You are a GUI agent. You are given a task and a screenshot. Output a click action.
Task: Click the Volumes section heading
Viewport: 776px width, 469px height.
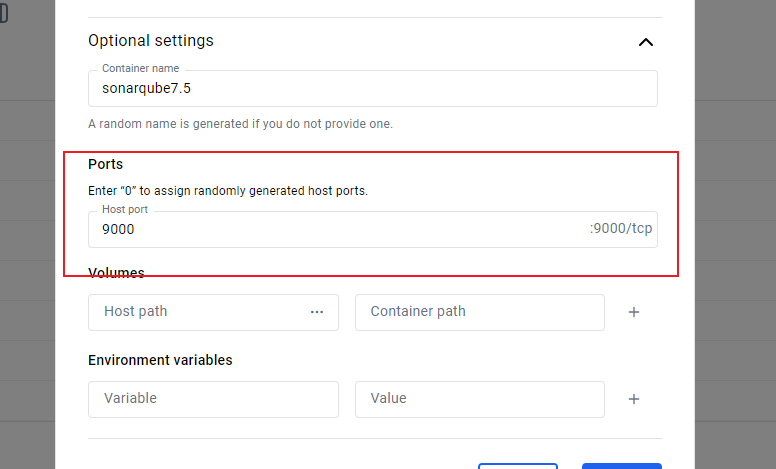coord(116,273)
